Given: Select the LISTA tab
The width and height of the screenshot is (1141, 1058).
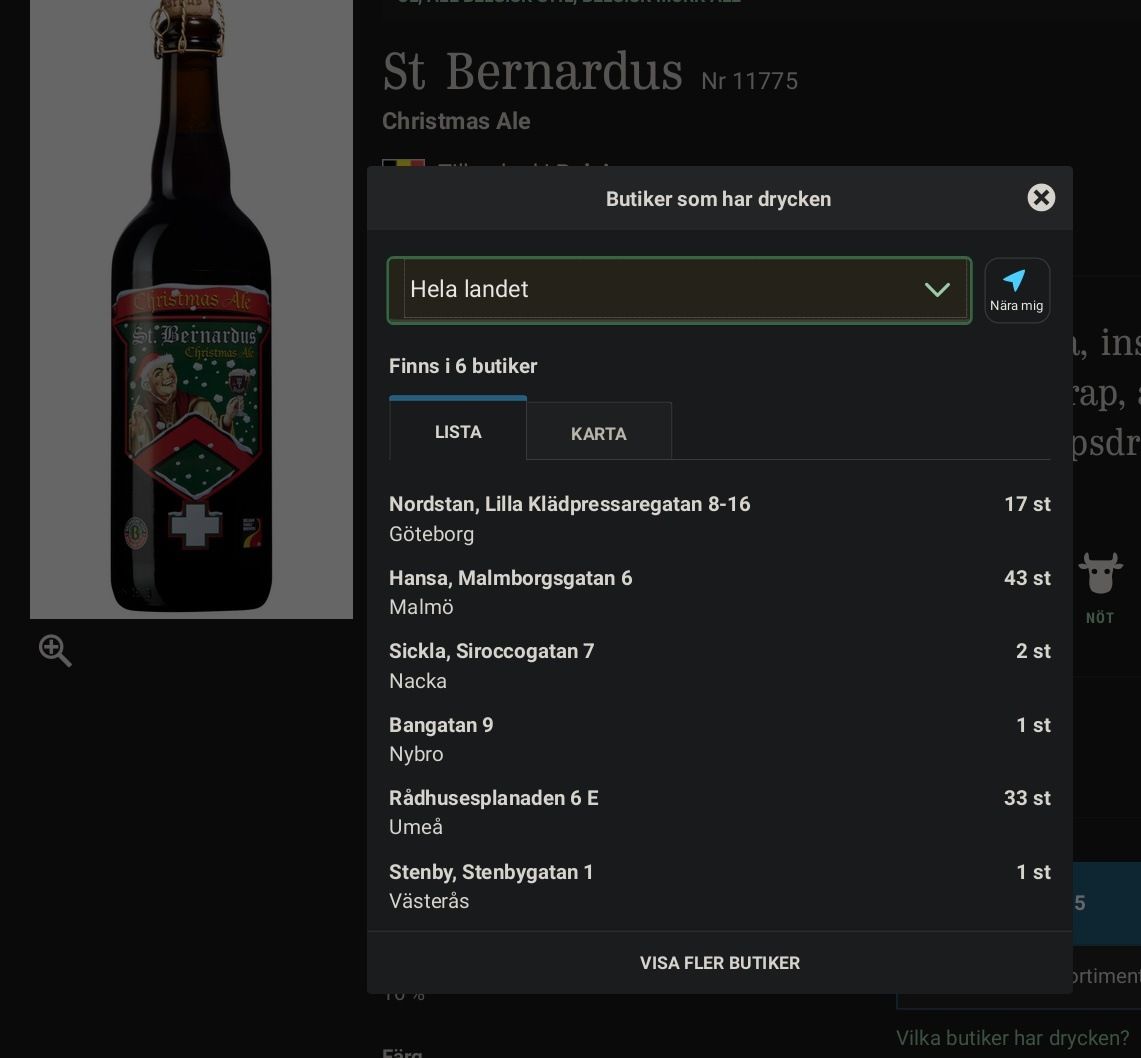Looking at the screenshot, I should click(458, 431).
